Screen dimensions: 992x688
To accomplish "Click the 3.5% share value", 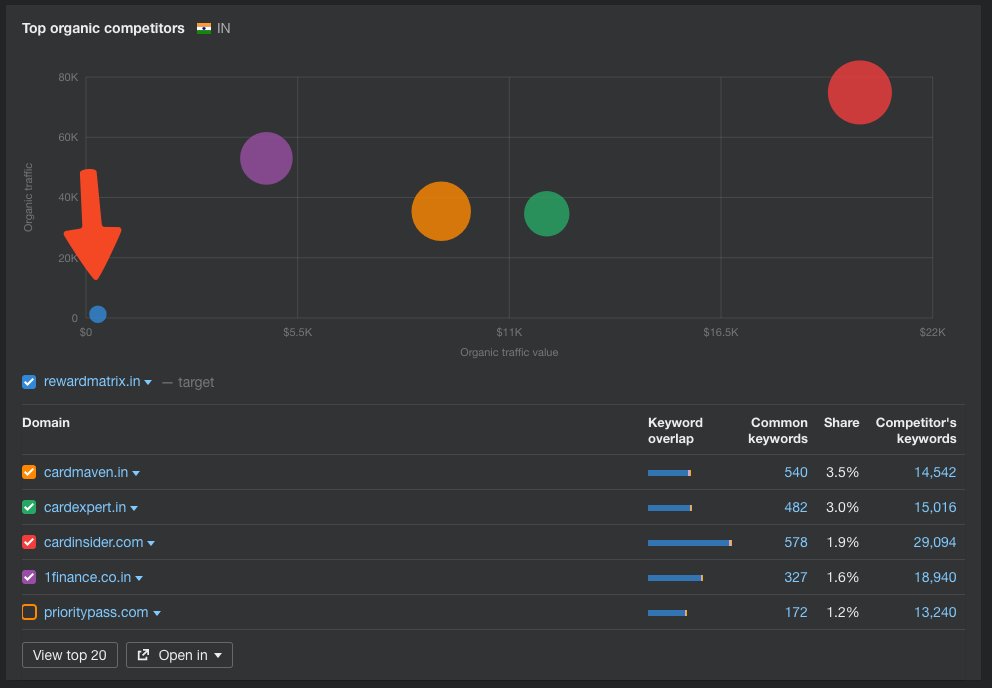I will click(x=842, y=472).
